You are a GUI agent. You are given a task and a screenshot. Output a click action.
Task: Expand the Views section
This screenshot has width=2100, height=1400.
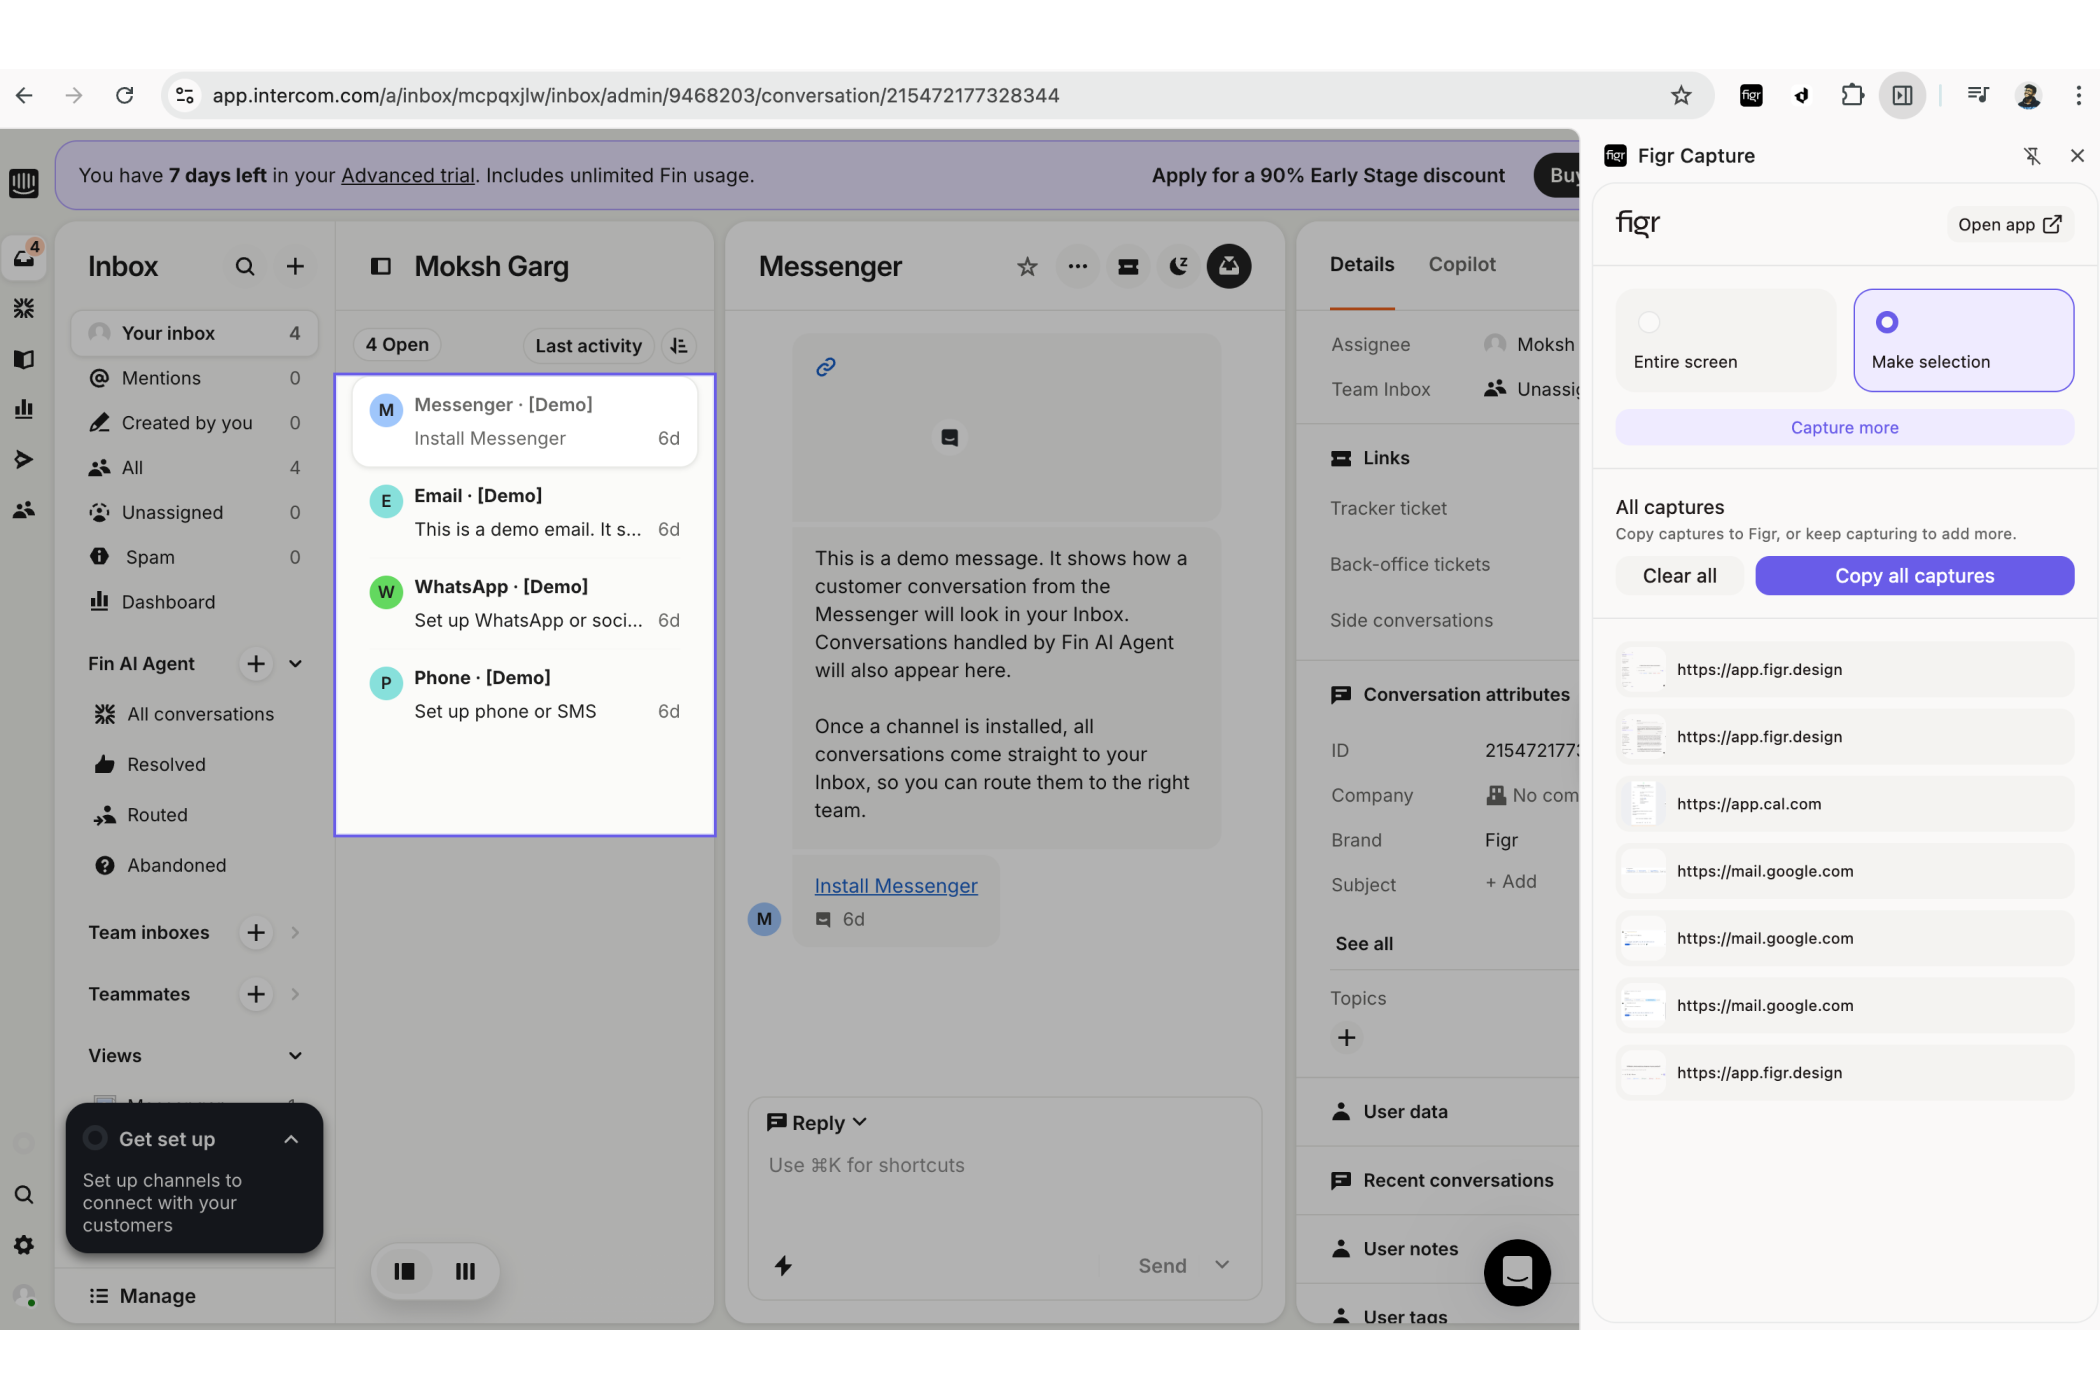(x=295, y=1055)
